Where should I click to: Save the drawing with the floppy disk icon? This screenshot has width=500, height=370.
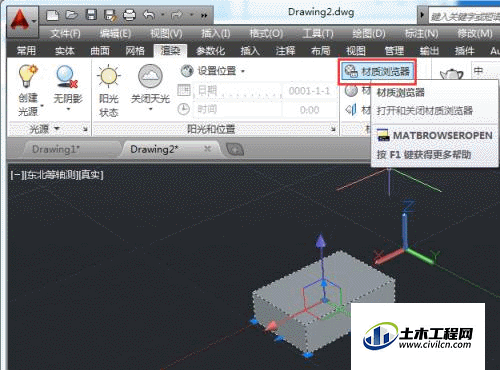pyautogui.click(x=91, y=15)
